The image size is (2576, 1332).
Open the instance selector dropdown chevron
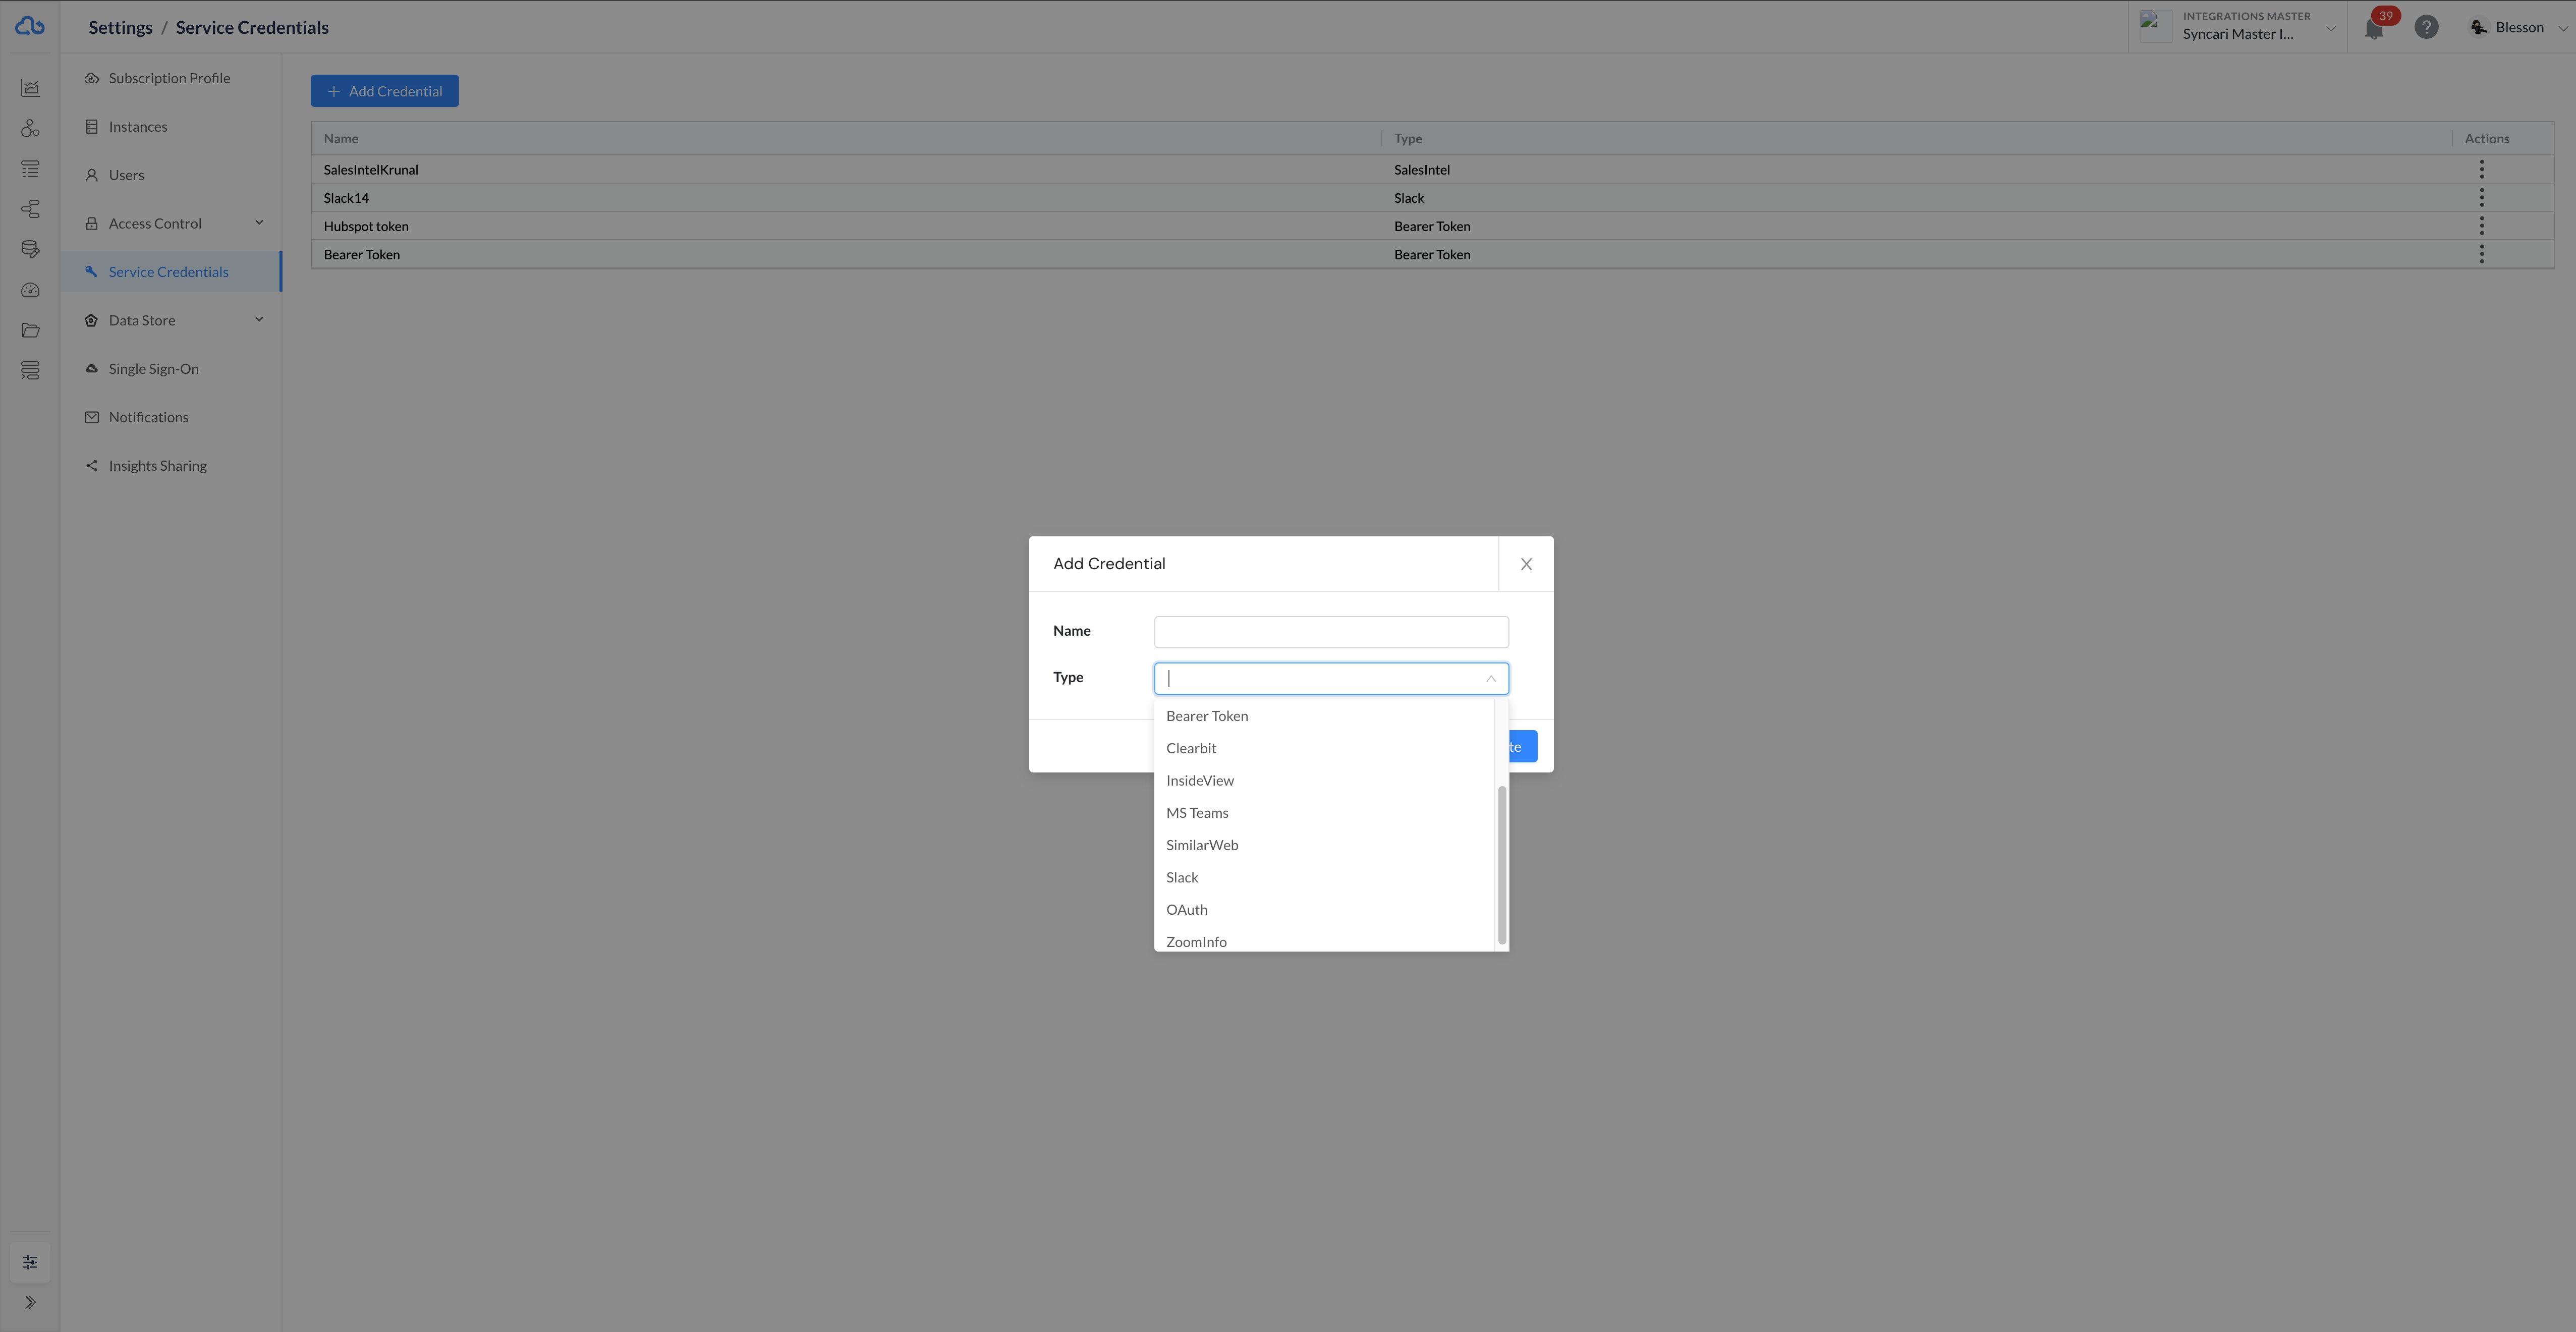coord(2330,28)
